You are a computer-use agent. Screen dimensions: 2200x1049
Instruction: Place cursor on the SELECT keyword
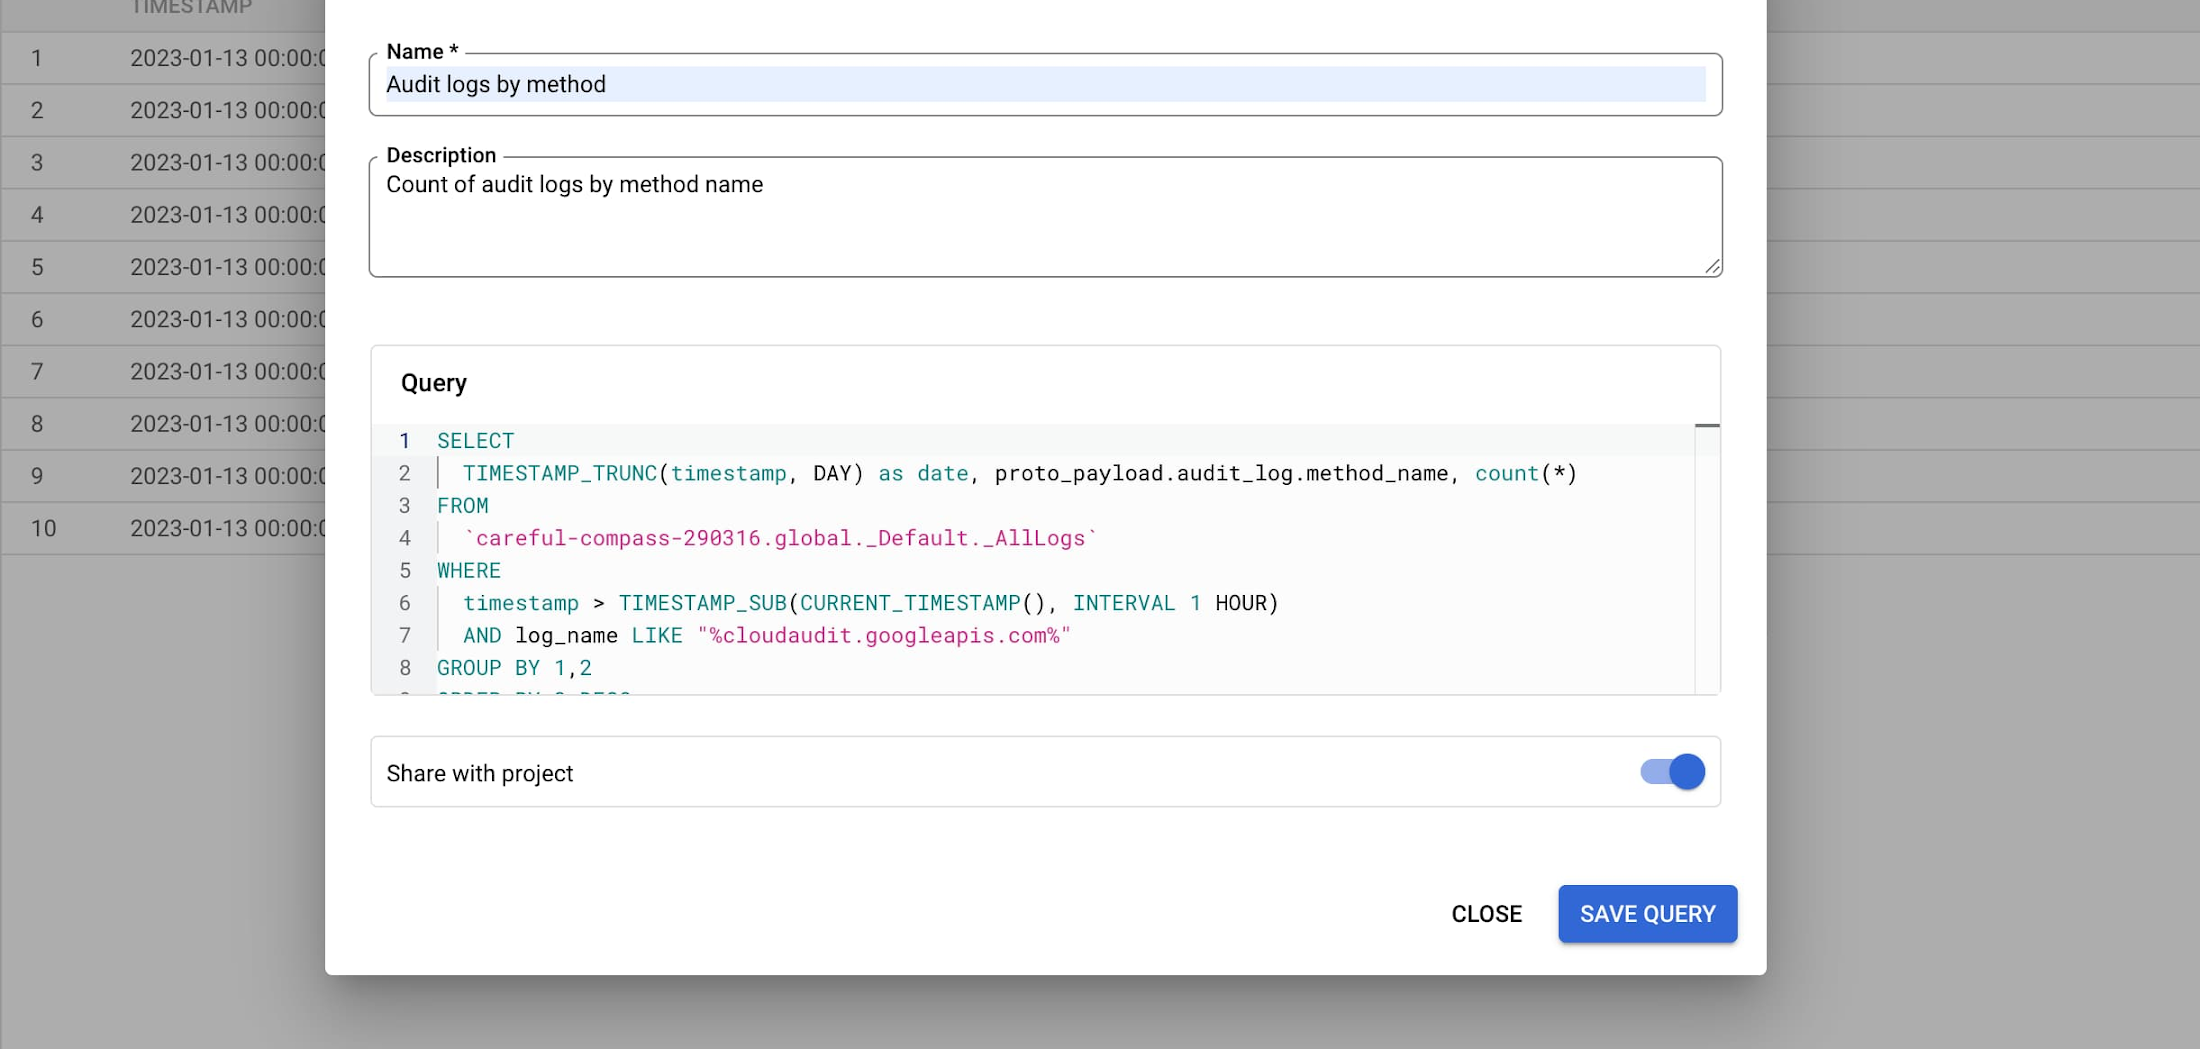[x=475, y=441]
